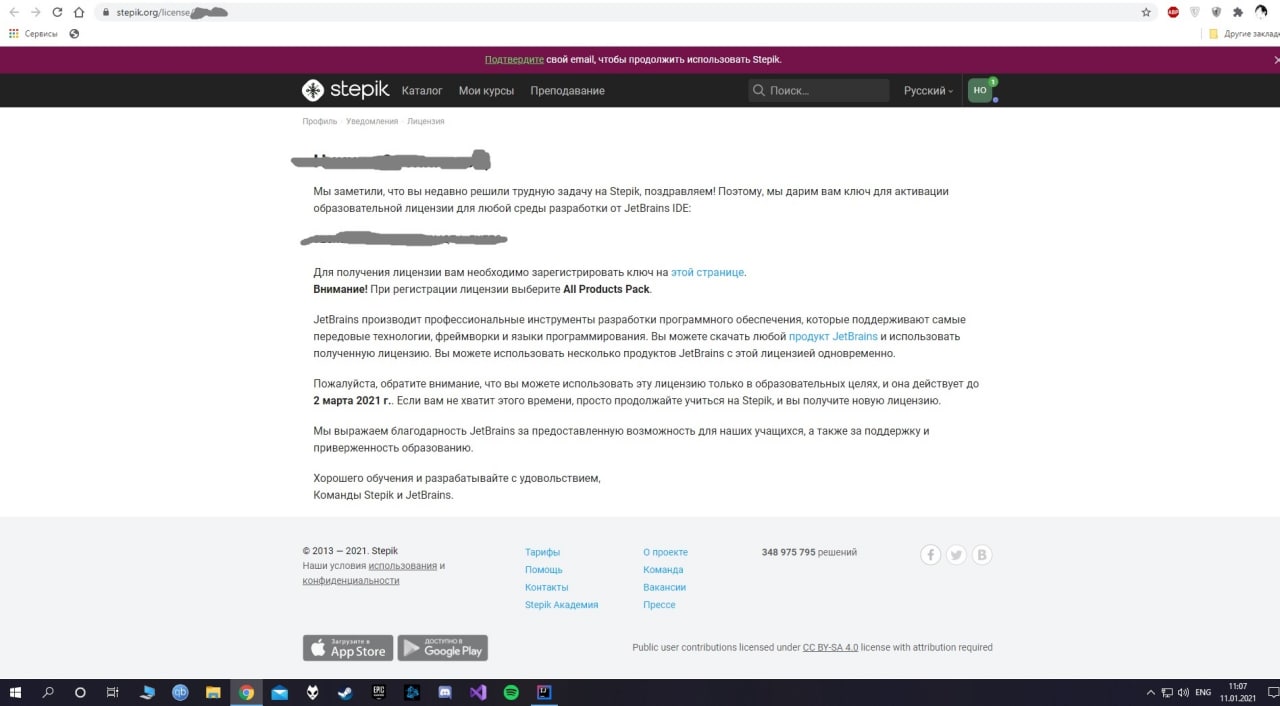Expand the Русский language dropdown
Image resolution: width=1280 pixels, height=706 pixels.
928,91
